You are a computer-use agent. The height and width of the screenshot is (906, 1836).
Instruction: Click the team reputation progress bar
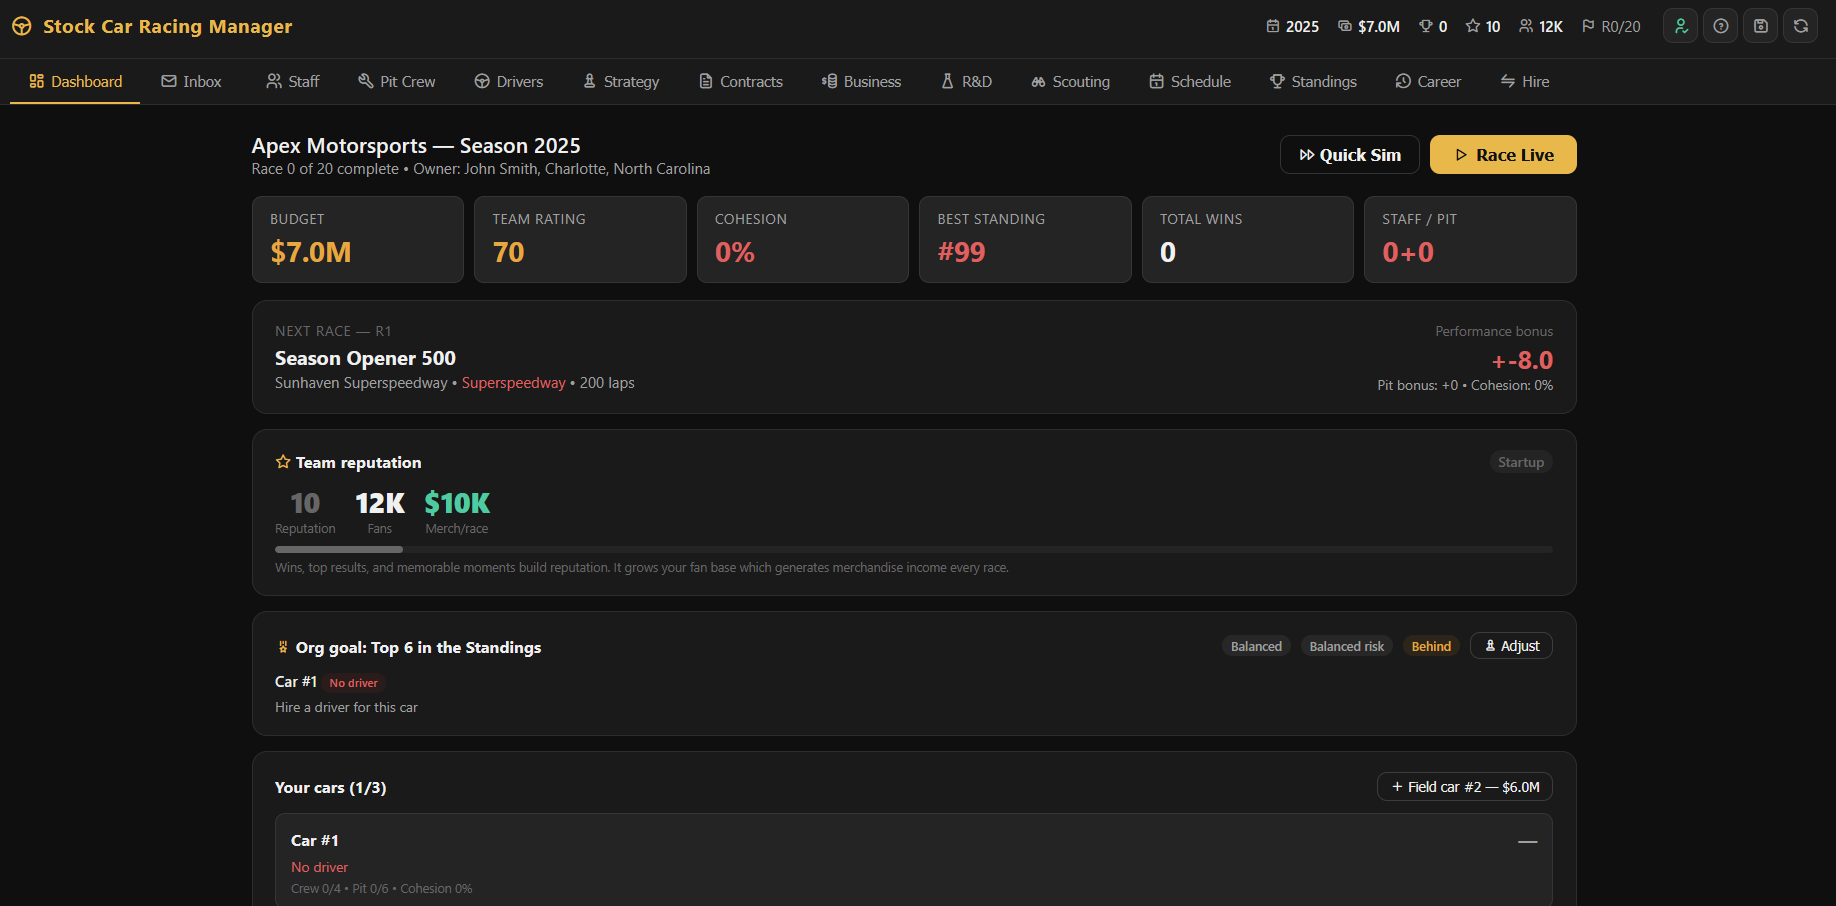(914, 549)
